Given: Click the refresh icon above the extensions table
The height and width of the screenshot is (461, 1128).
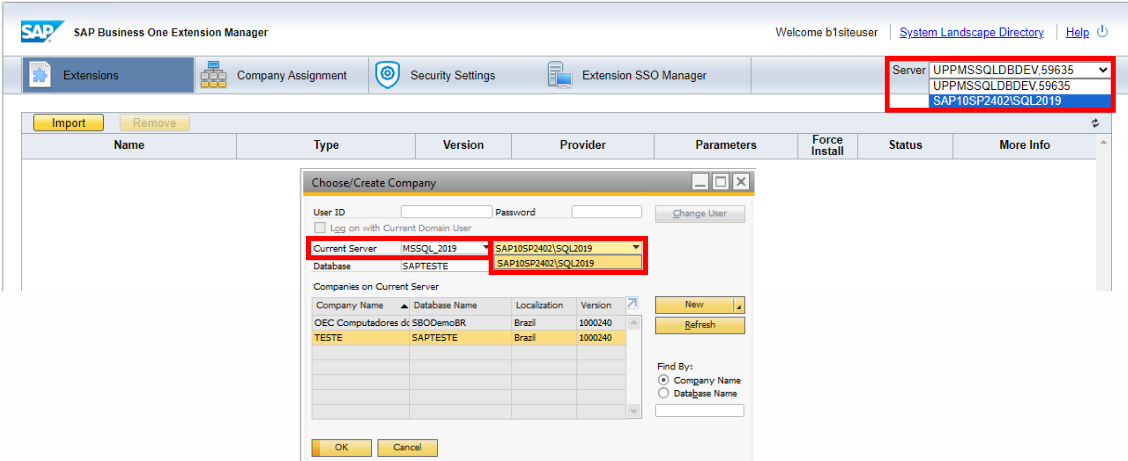Looking at the screenshot, I should [x=1095, y=124].
